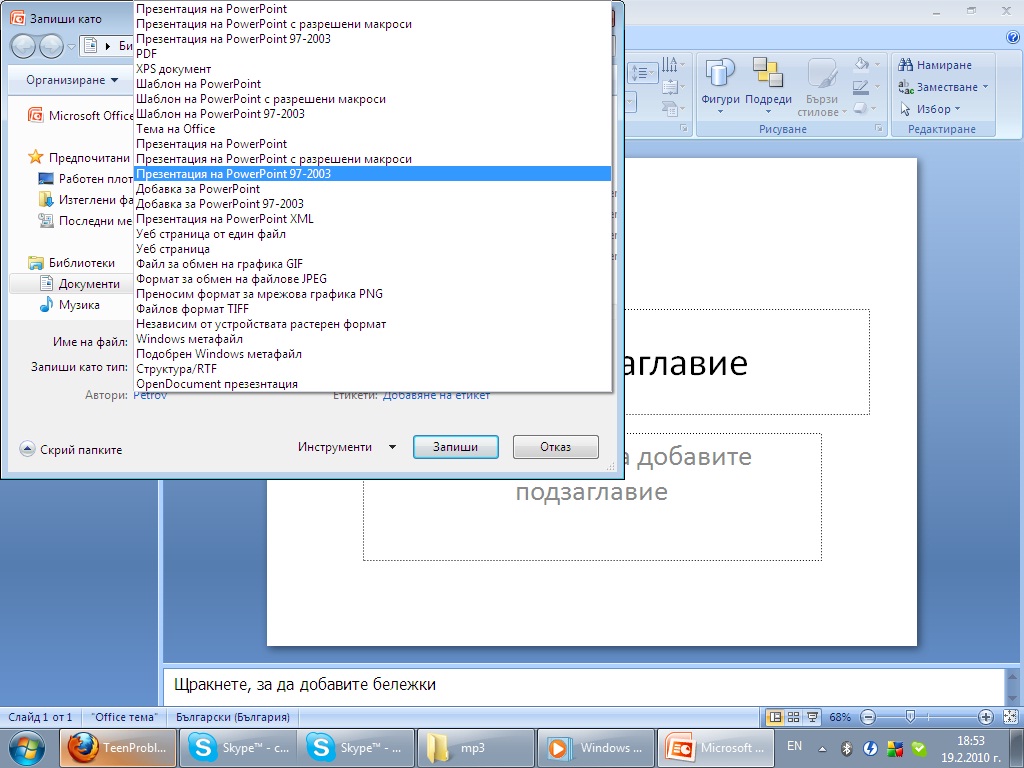Open the Изтеглени файлове folder

tap(86, 199)
